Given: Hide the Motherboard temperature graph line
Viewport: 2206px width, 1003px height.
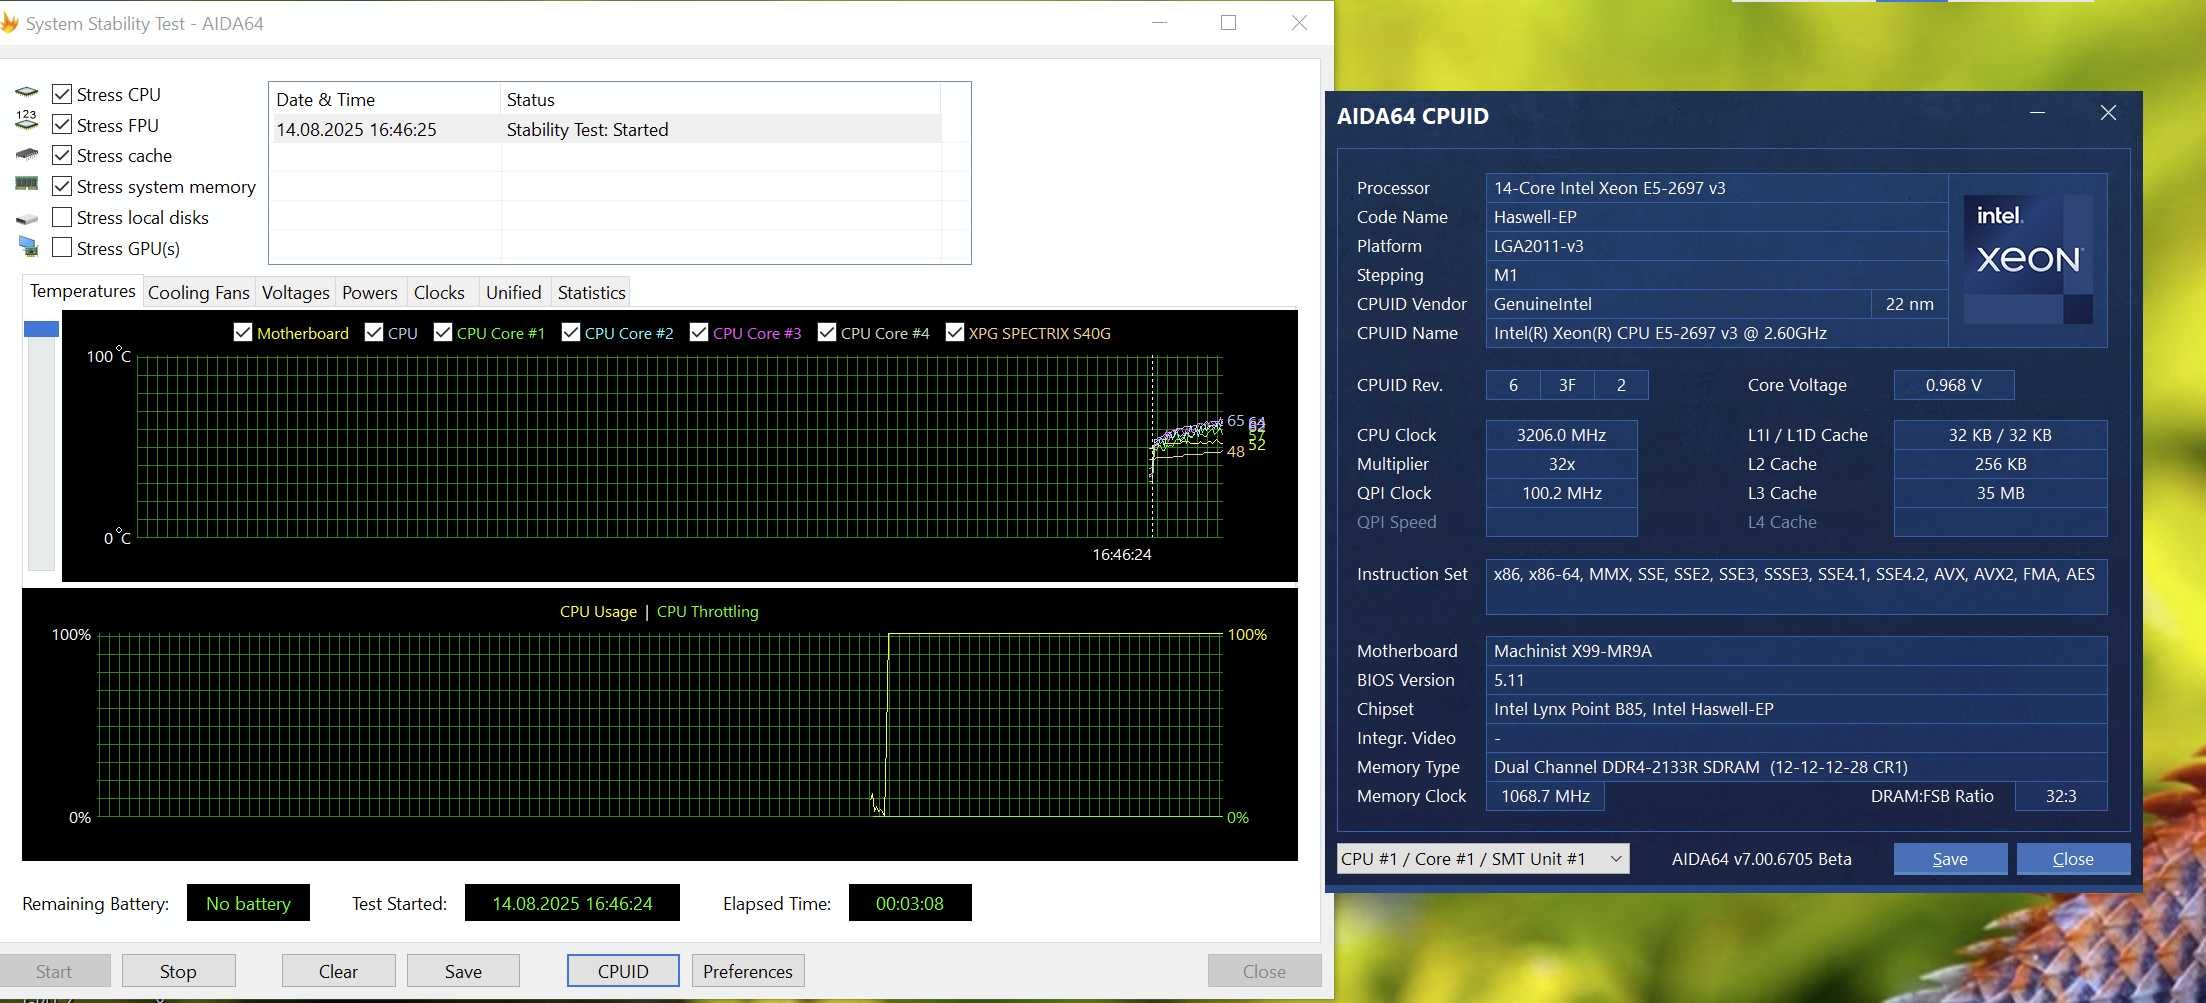Looking at the screenshot, I should coord(242,332).
